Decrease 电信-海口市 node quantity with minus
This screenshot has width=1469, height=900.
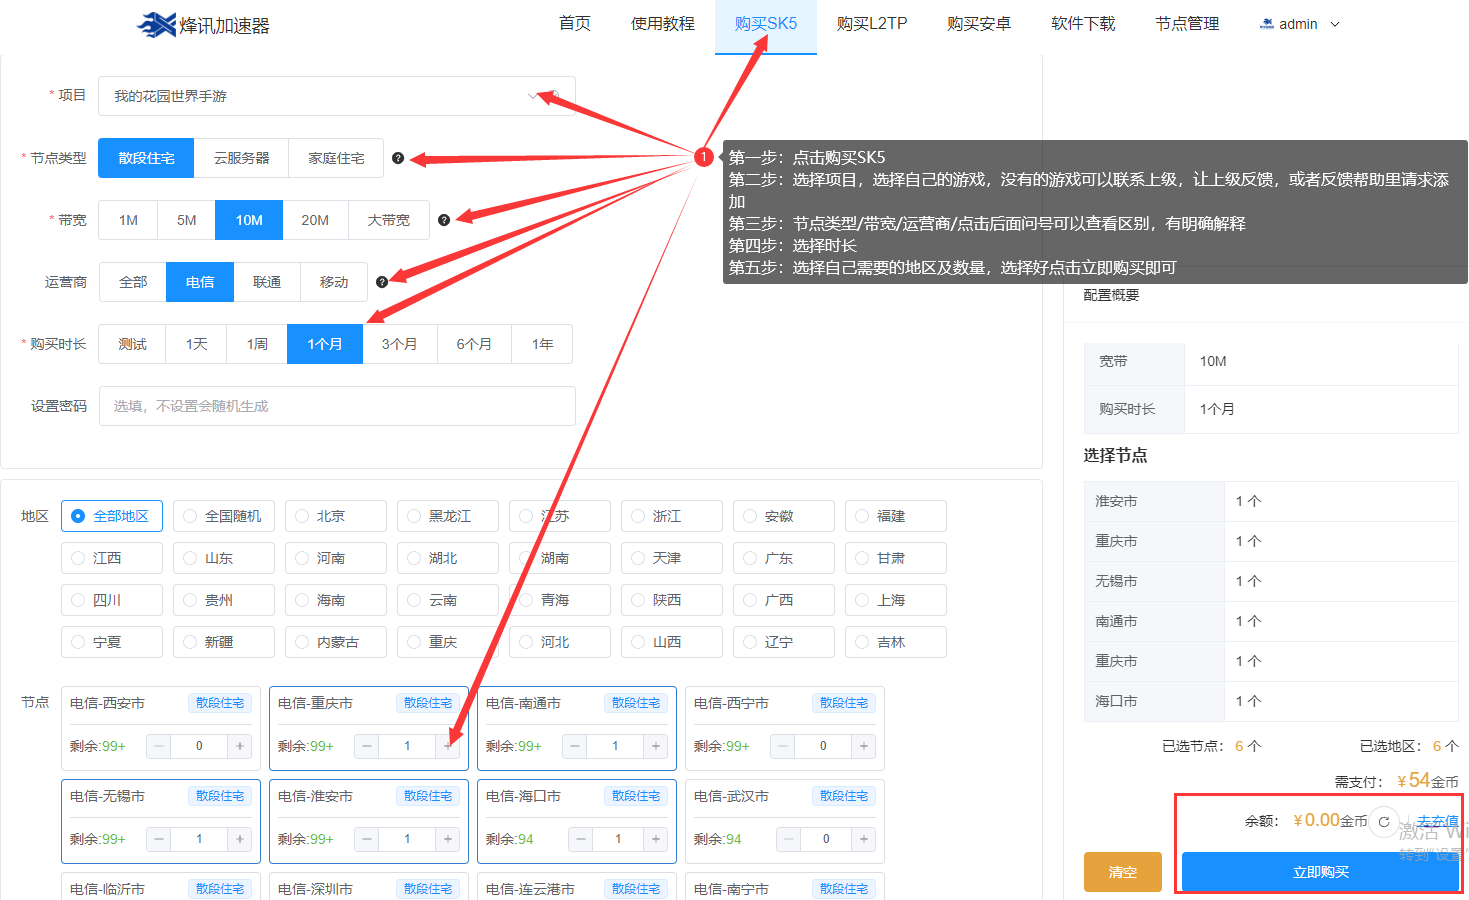point(581,839)
